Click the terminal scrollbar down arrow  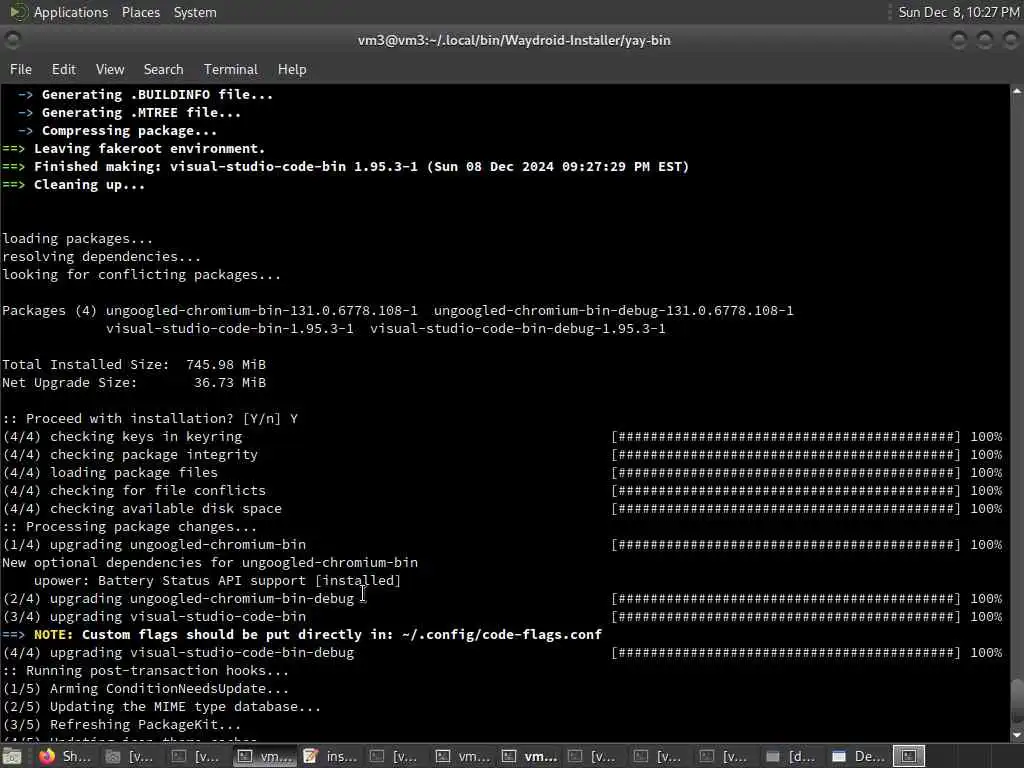coord(1017,735)
